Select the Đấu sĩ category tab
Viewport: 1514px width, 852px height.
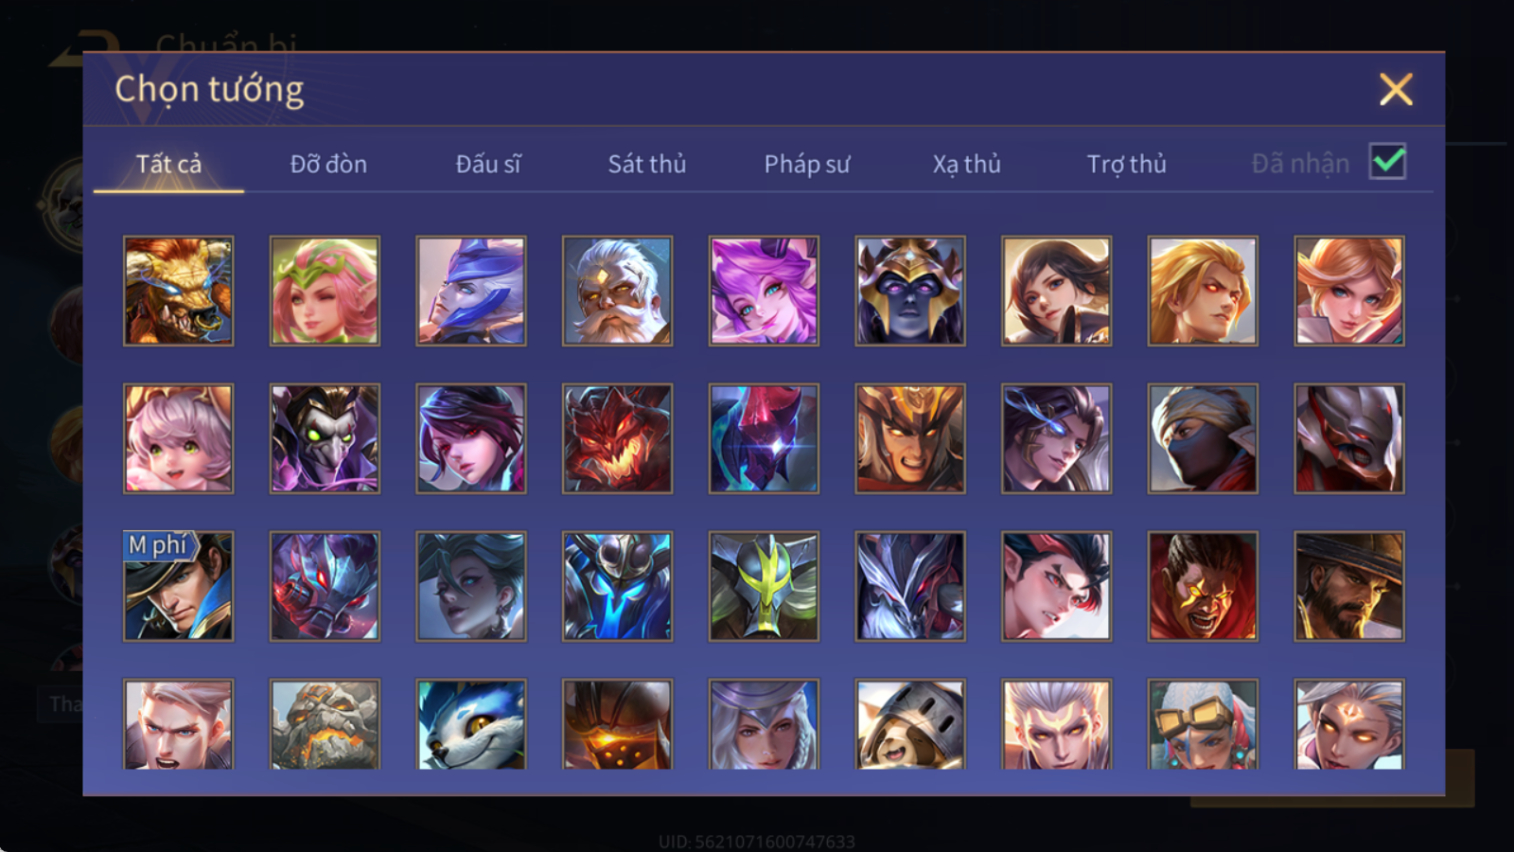pos(488,164)
